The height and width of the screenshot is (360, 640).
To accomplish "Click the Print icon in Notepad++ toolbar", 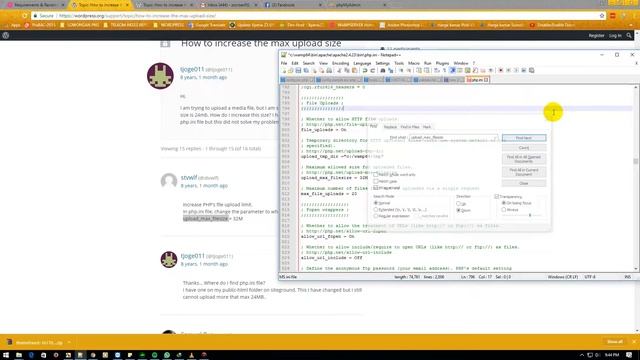I will (x=329, y=71).
